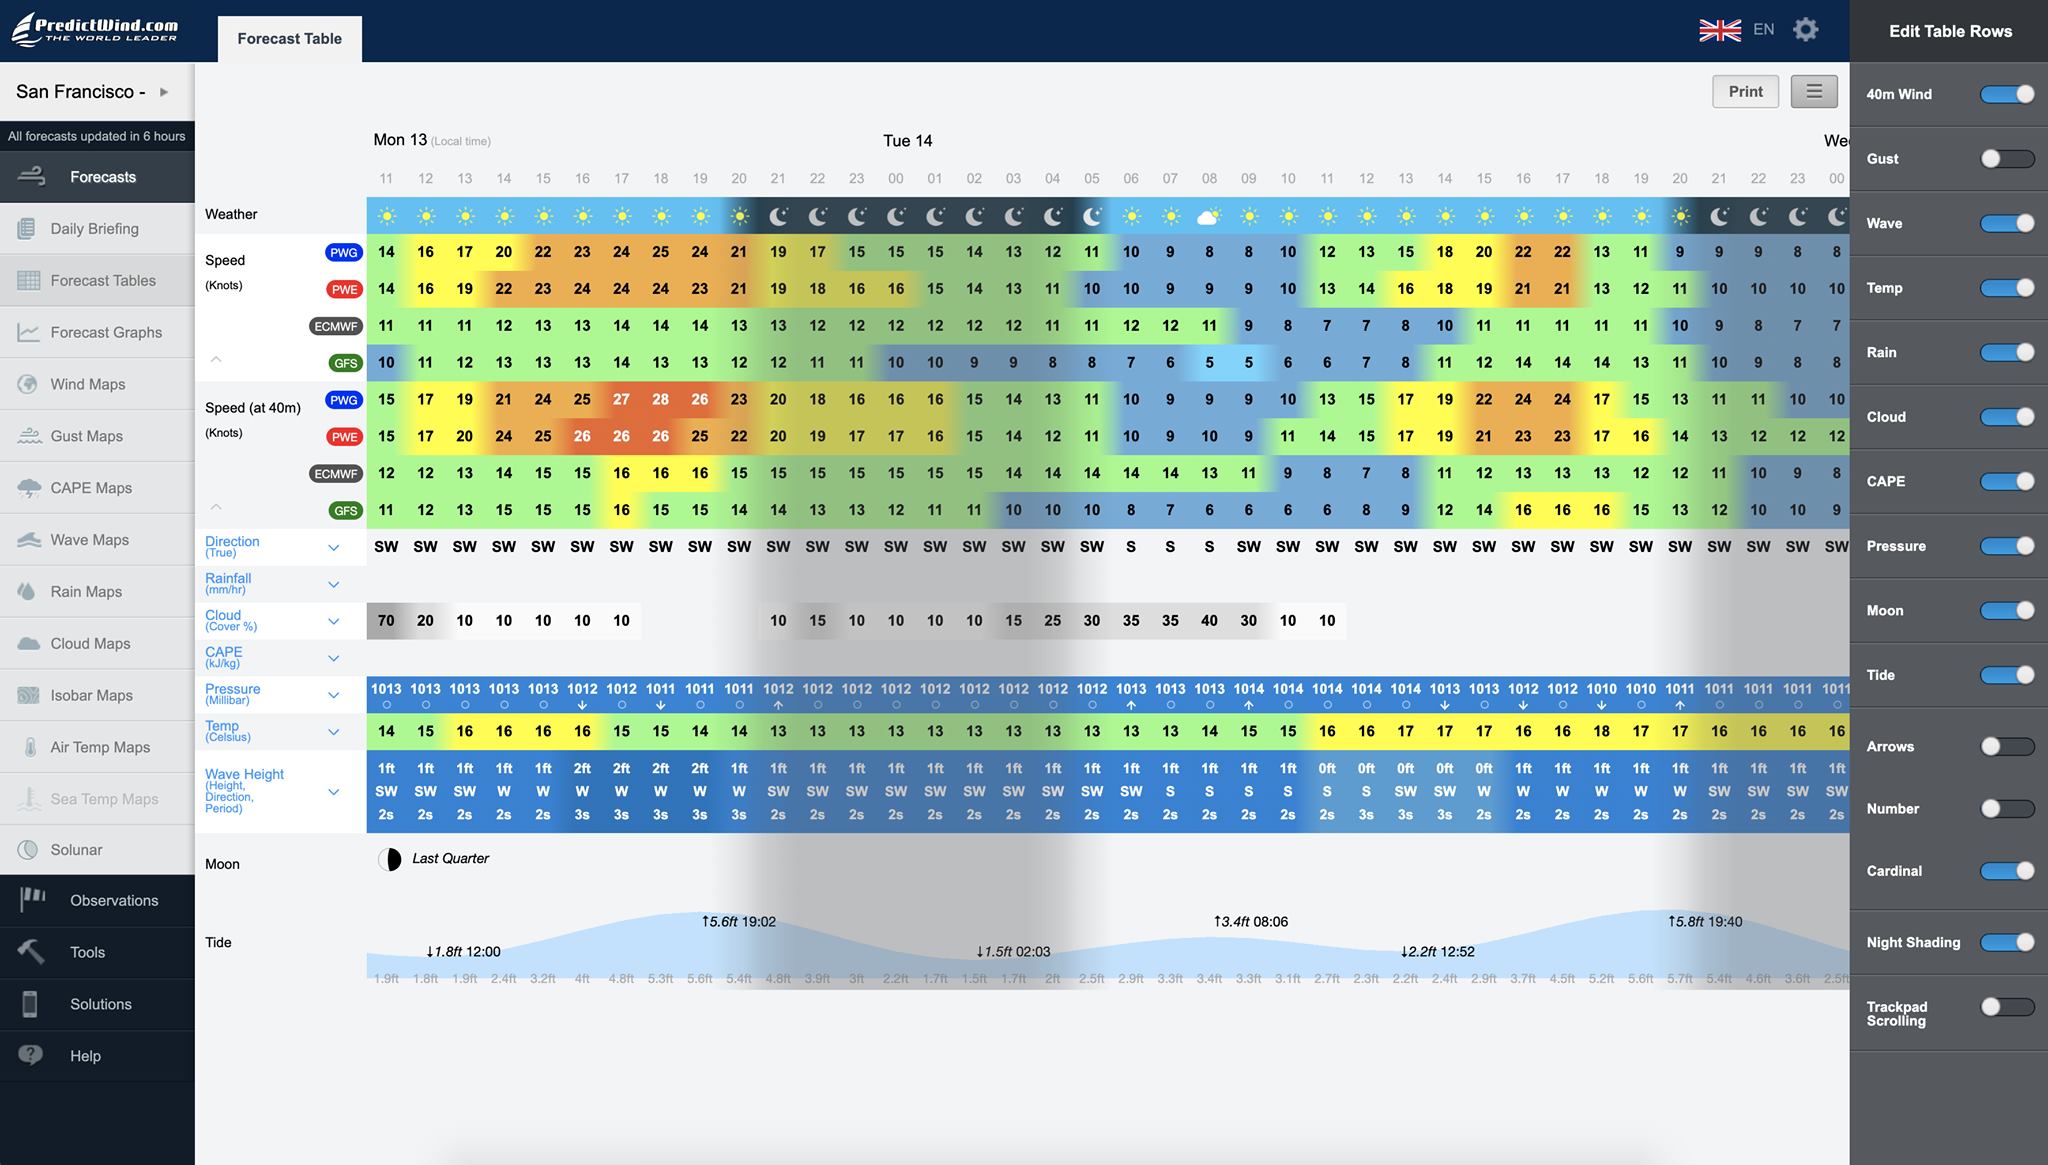This screenshot has width=2048, height=1165.
Task: Toggle the Cloud row switch
Action: pyautogui.click(x=2007, y=416)
